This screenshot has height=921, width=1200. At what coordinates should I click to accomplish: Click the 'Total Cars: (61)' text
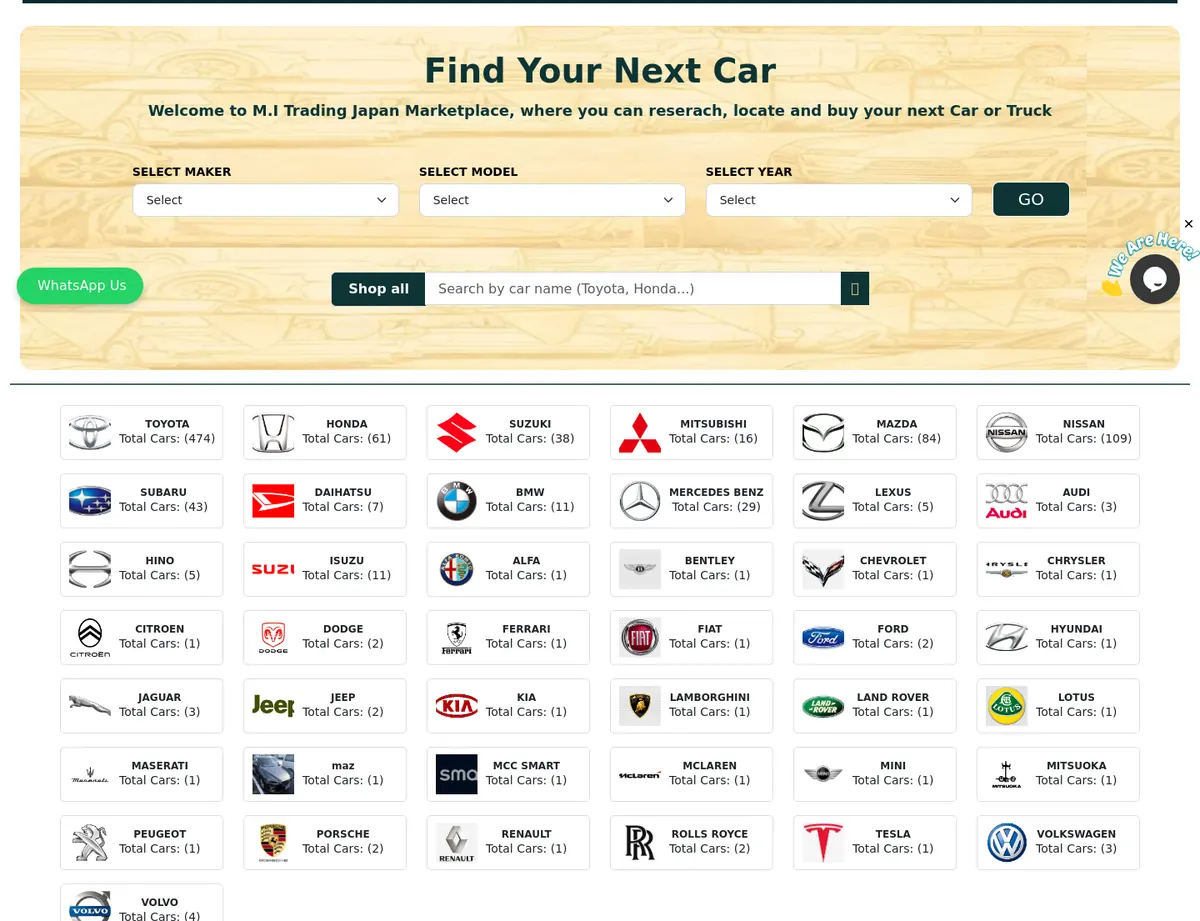[347, 438]
